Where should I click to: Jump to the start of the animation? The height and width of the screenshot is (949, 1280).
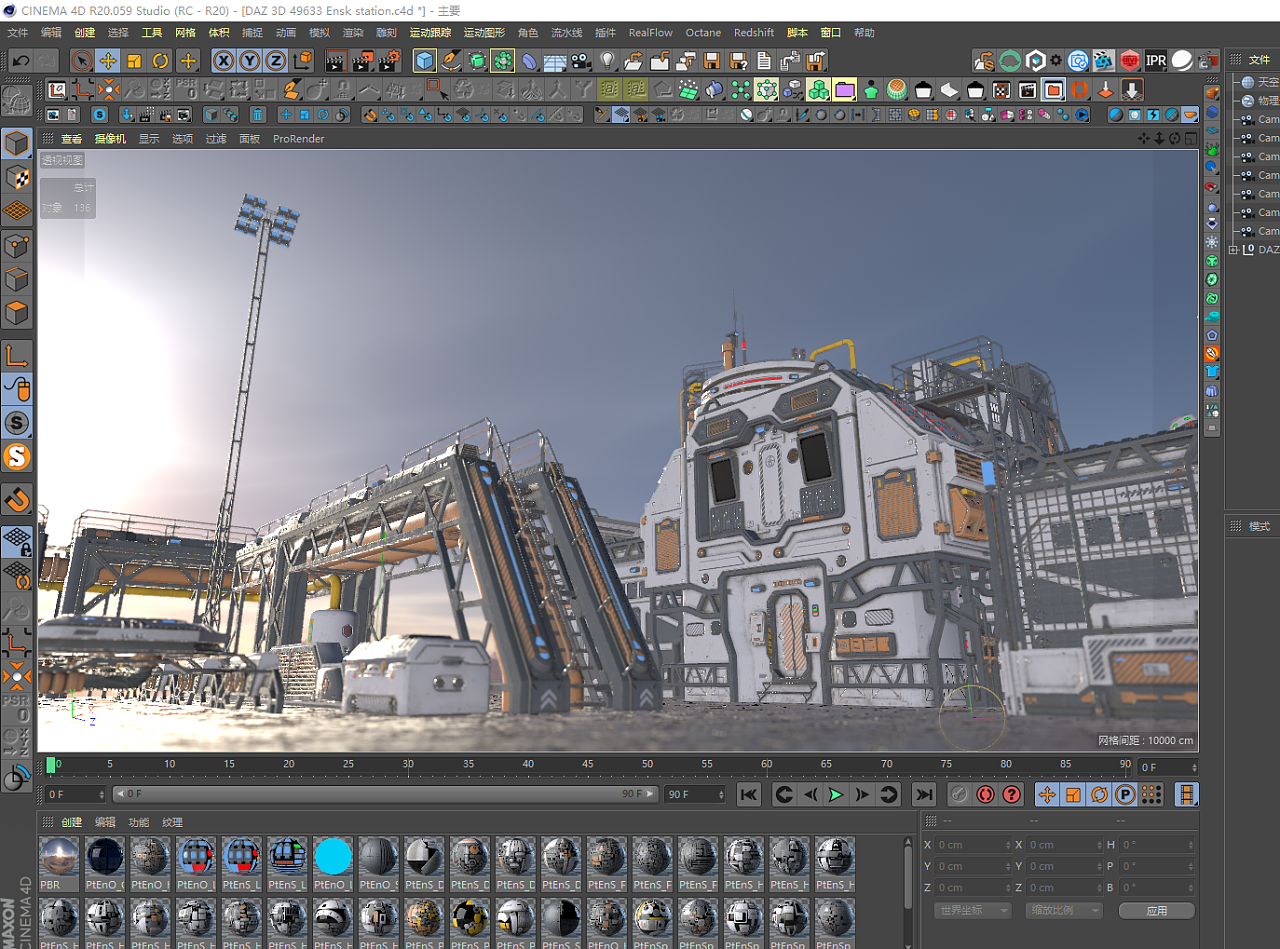[748, 795]
